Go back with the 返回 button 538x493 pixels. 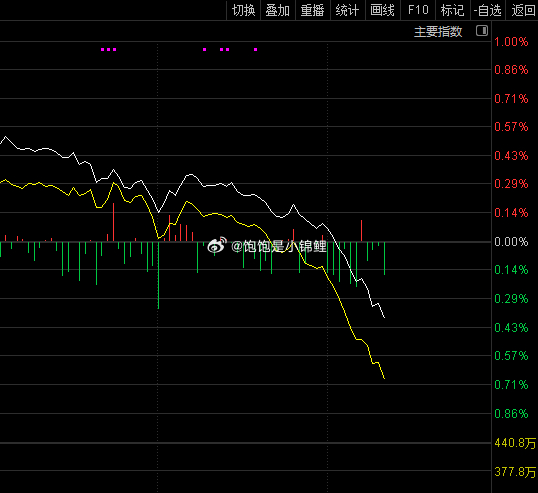[523, 10]
